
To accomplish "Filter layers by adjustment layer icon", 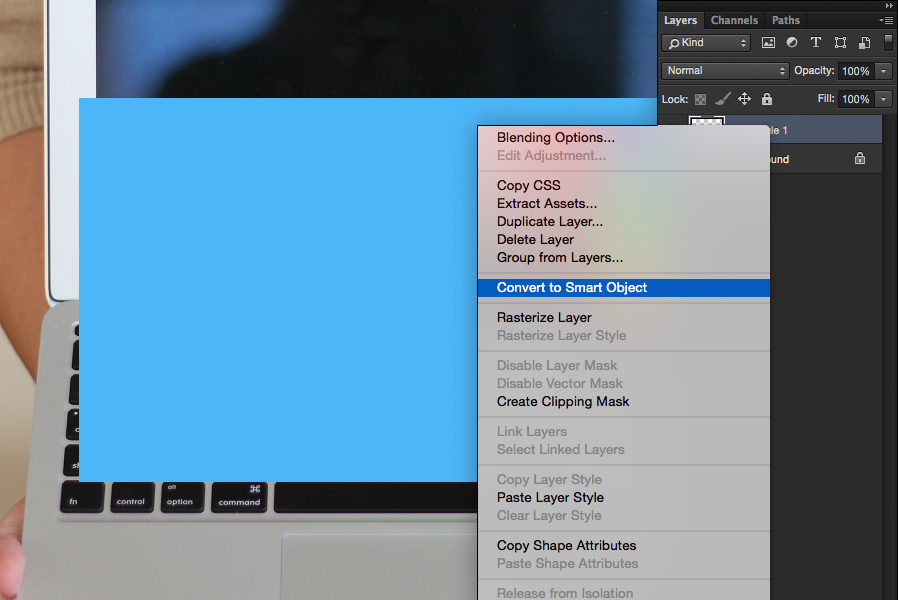I will (792, 42).
